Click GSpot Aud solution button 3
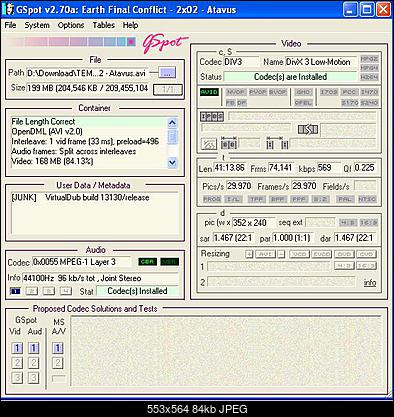The height and width of the screenshot is (417, 394). [33, 378]
